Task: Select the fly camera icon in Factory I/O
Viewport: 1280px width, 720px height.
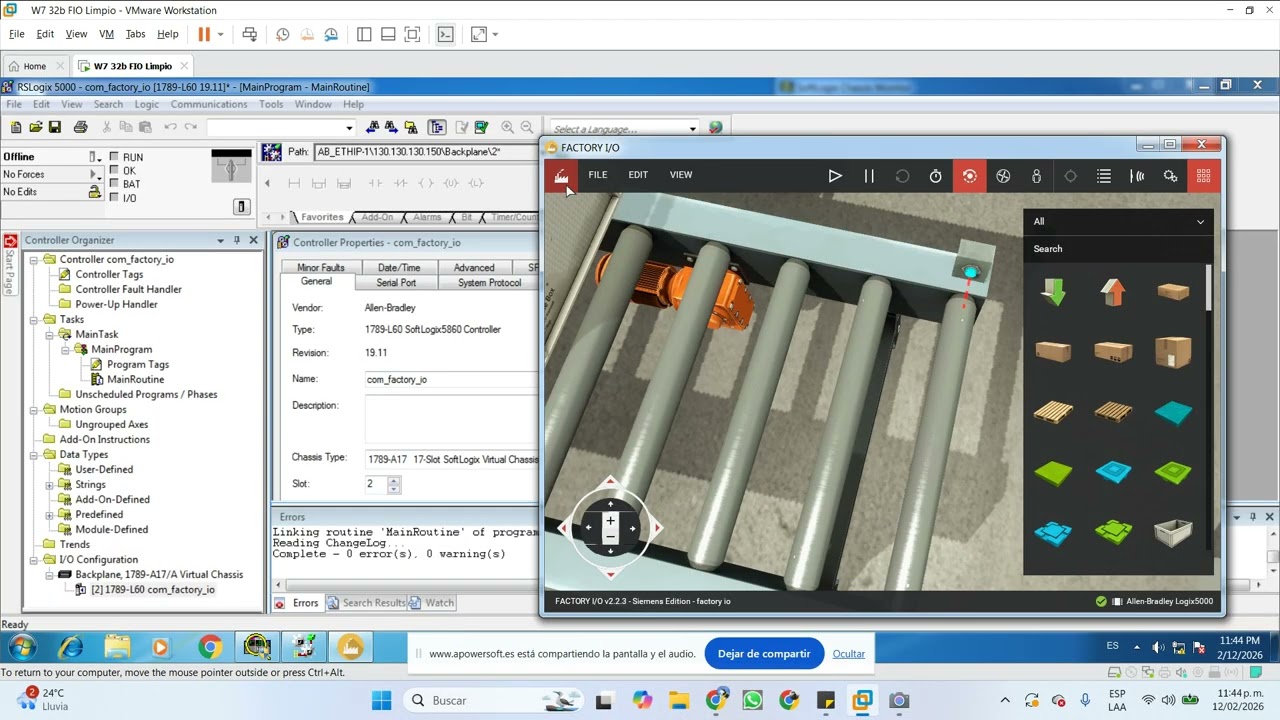Action: click(x=1003, y=176)
